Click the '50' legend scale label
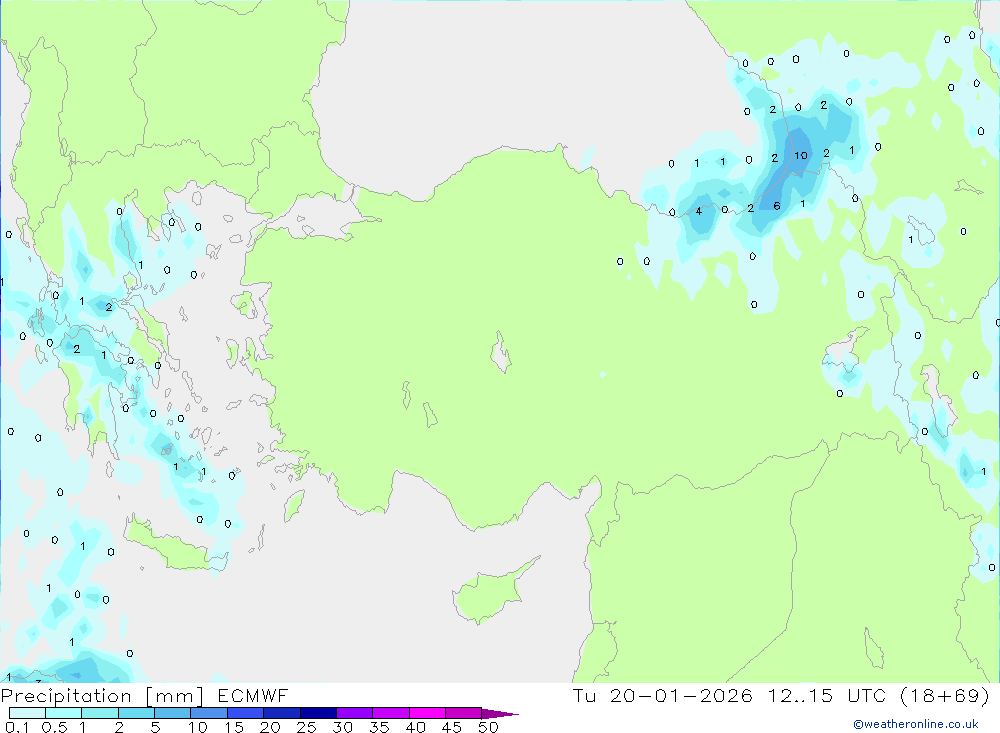1000x733 pixels. point(489,727)
